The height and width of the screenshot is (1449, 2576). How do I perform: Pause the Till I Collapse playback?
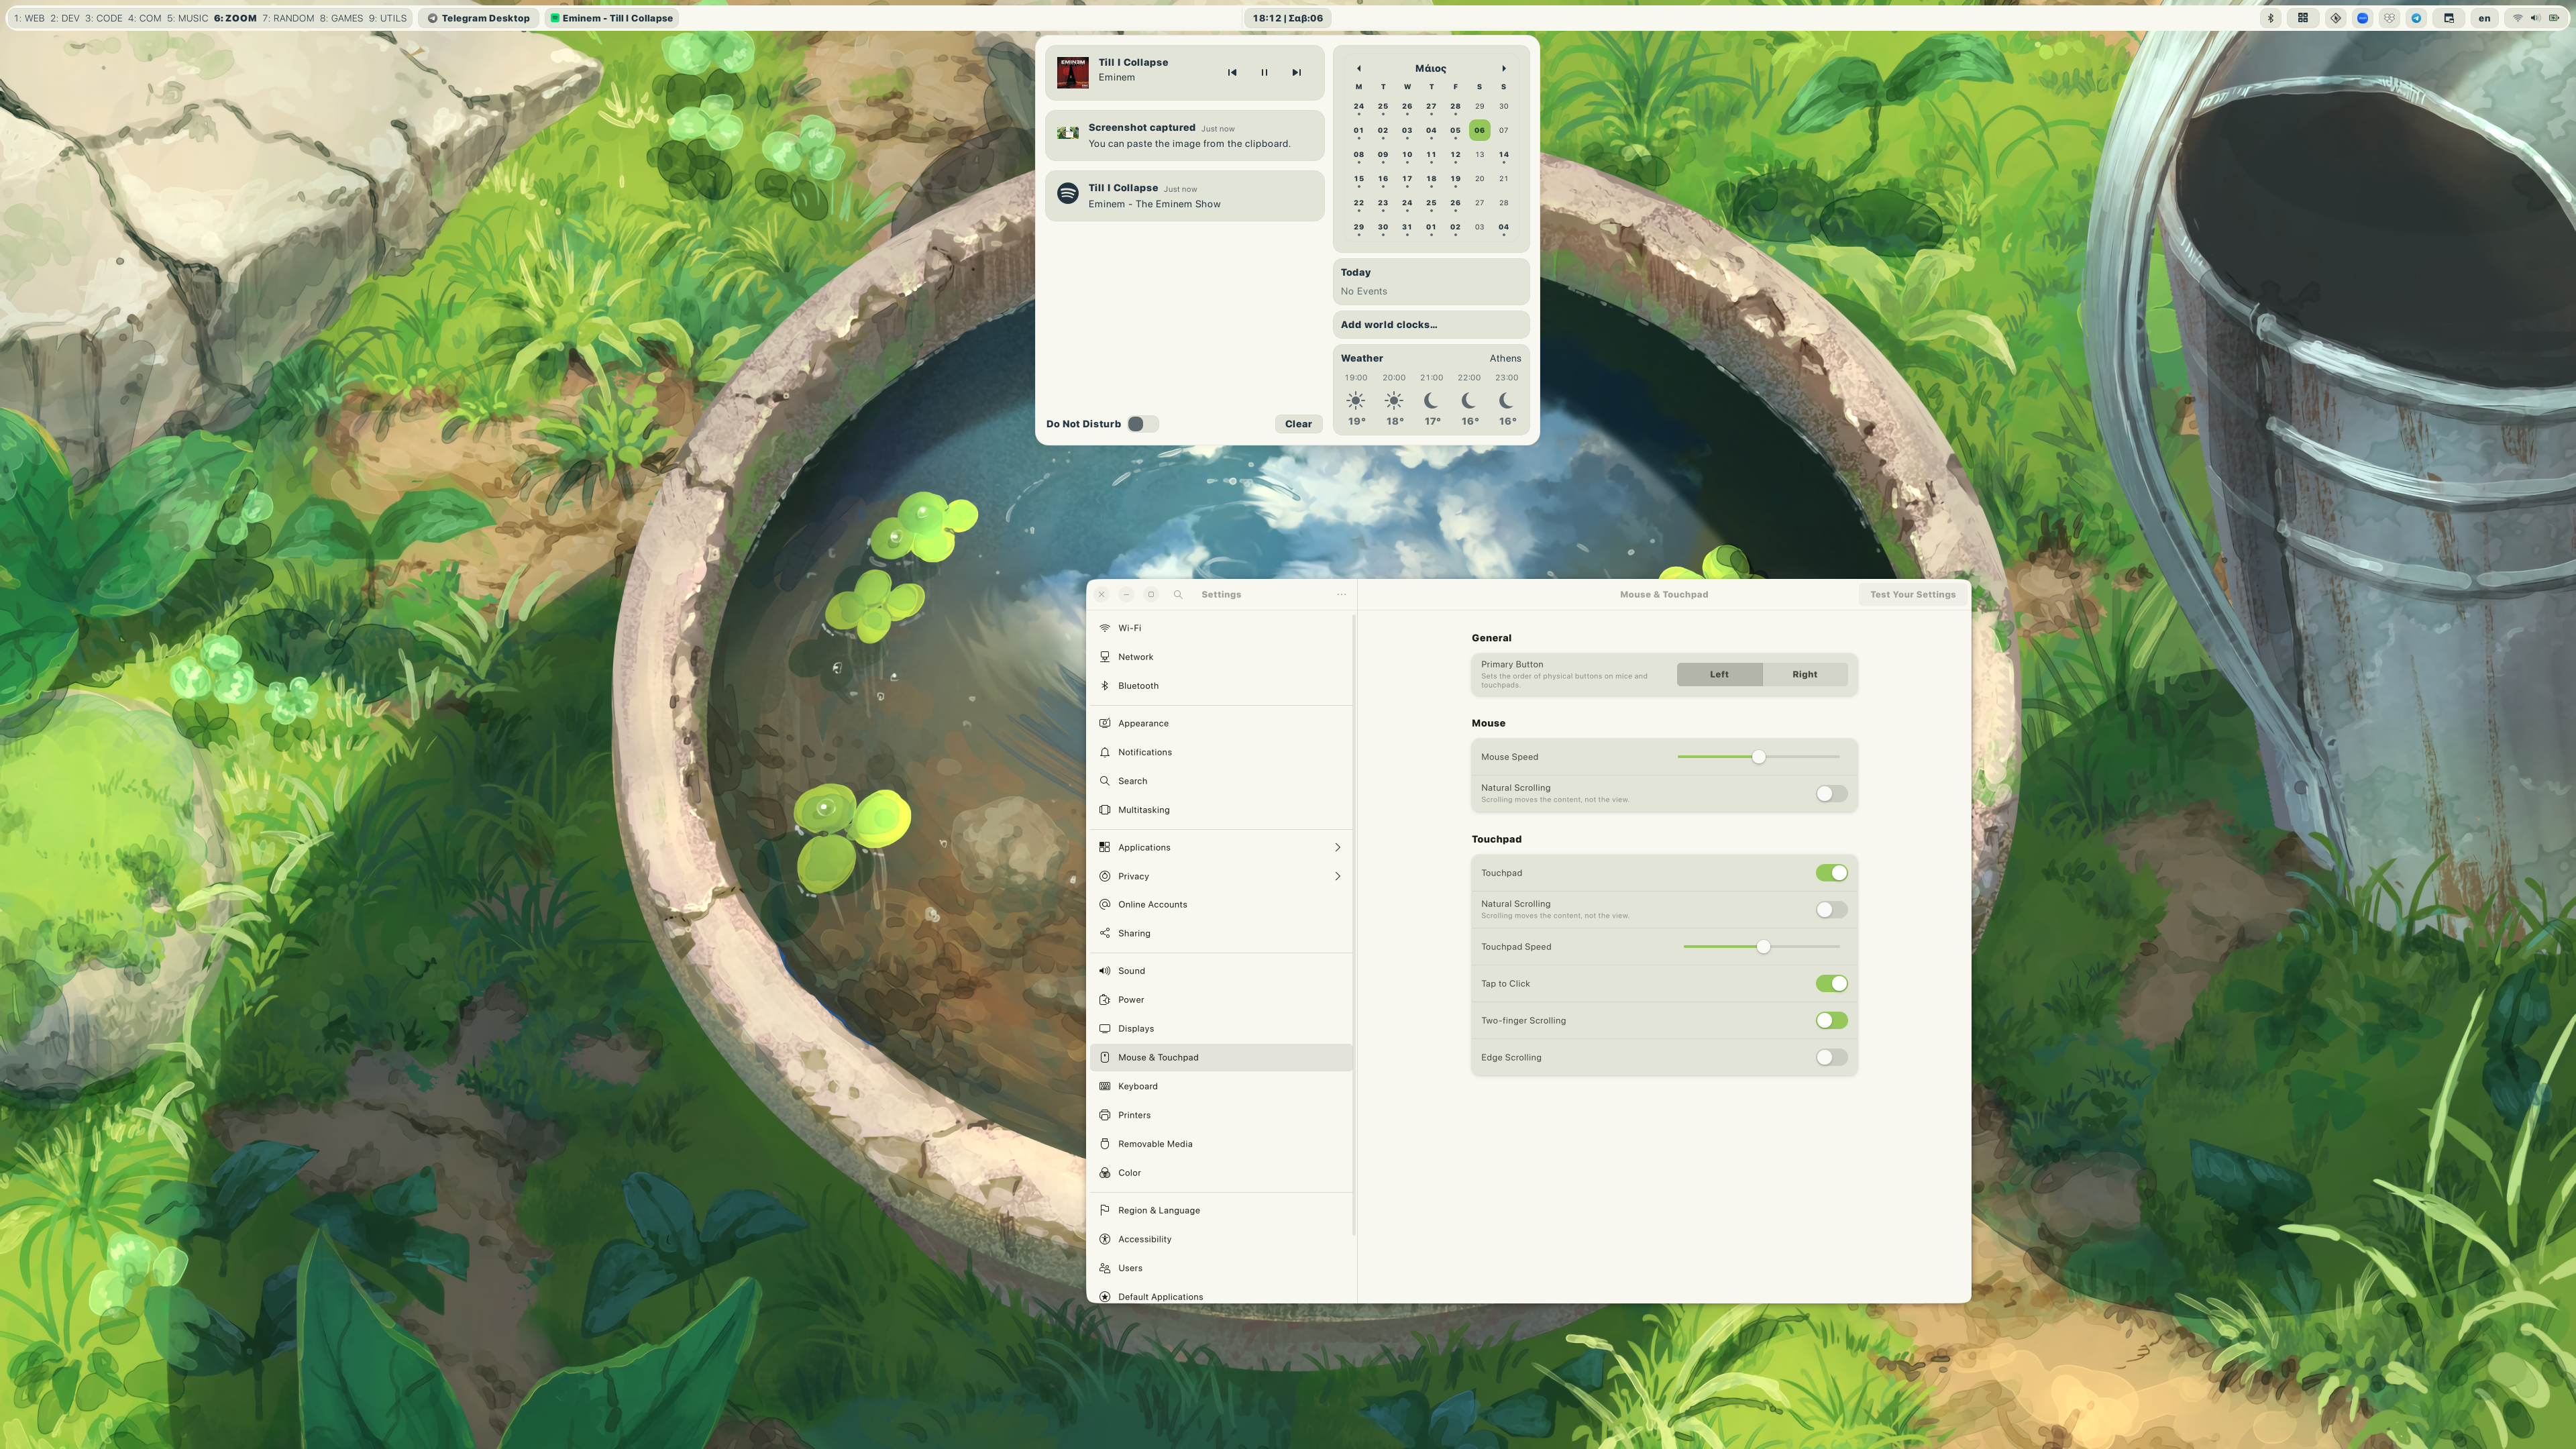click(x=1264, y=72)
